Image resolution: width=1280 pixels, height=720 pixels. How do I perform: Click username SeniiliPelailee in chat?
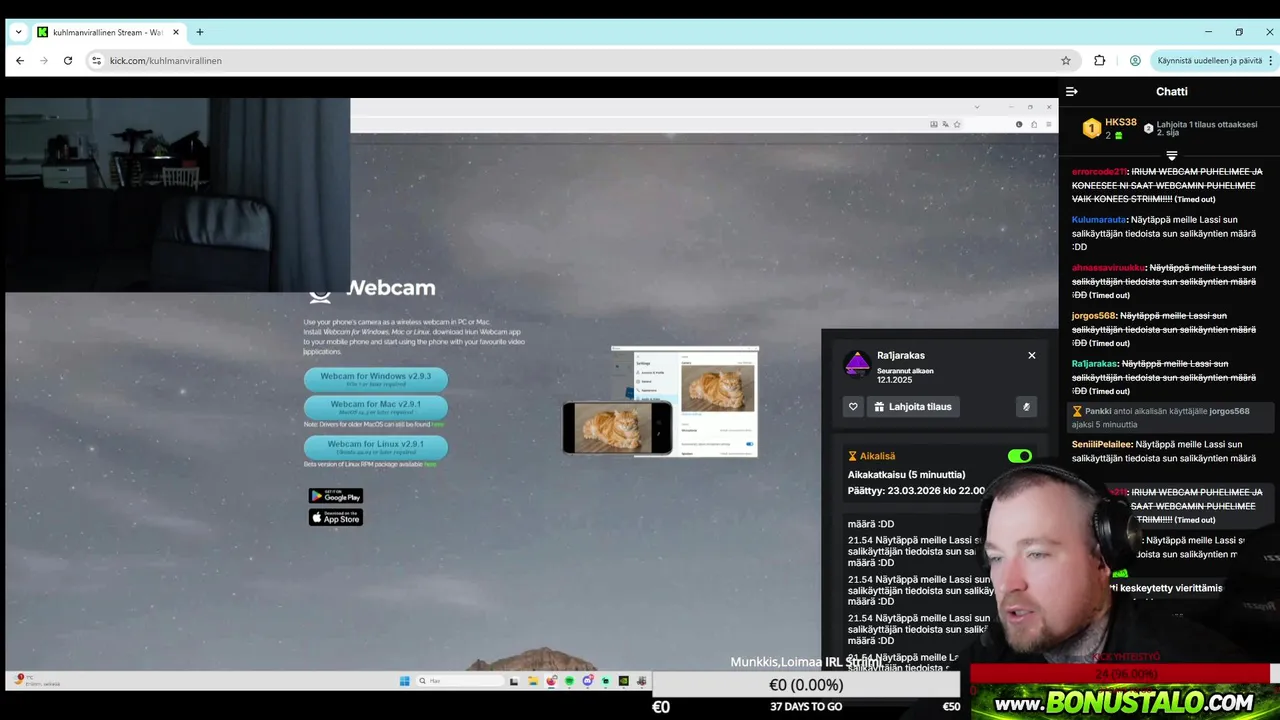click(1102, 445)
